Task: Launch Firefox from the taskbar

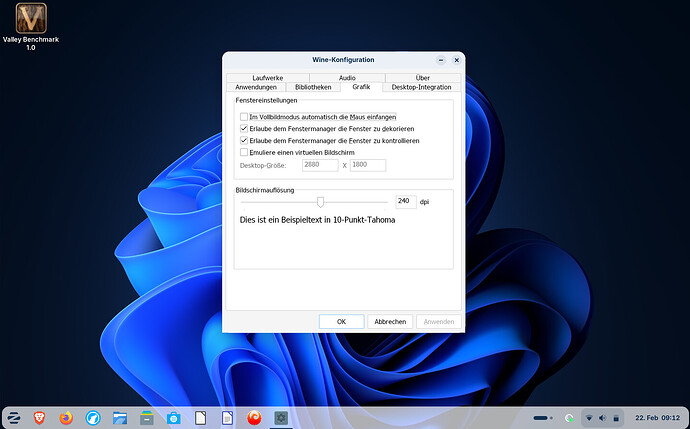Action: coord(67,417)
